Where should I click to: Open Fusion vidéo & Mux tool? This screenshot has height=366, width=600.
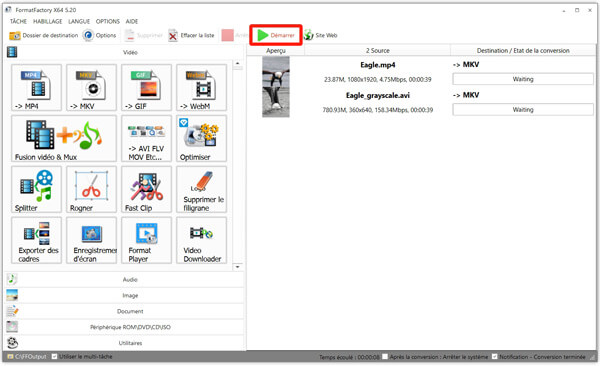click(64, 139)
